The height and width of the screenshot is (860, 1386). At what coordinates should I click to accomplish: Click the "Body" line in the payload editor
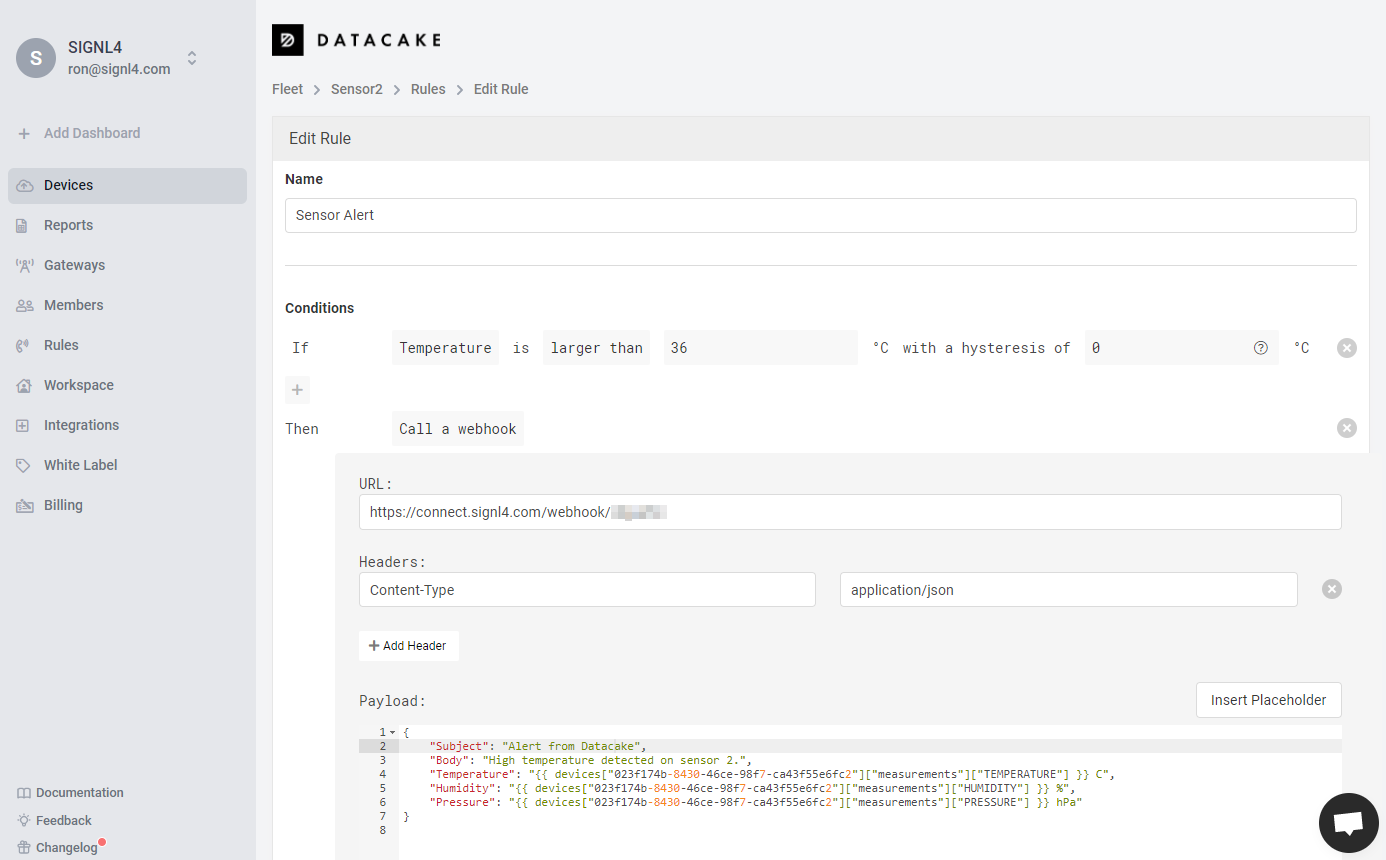pos(590,760)
